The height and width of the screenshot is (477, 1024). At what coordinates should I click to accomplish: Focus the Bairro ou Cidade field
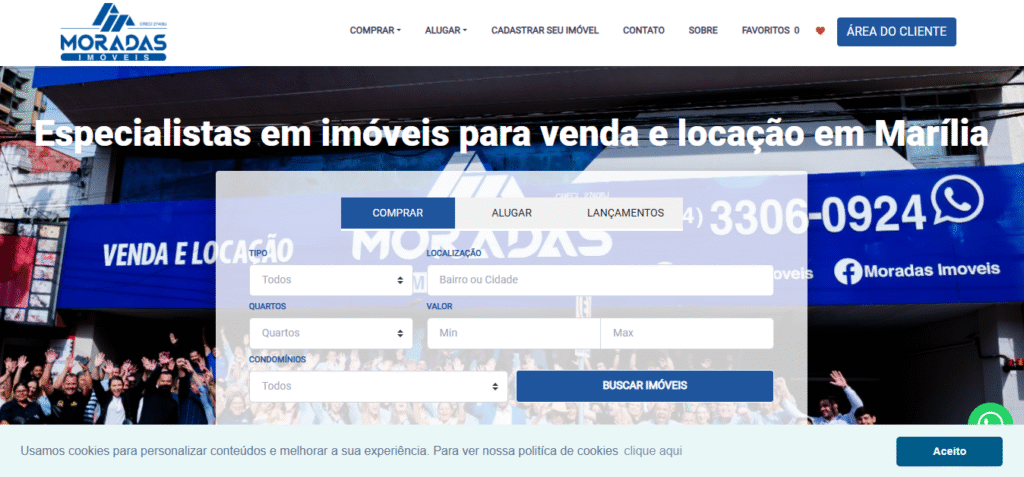[600, 280]
